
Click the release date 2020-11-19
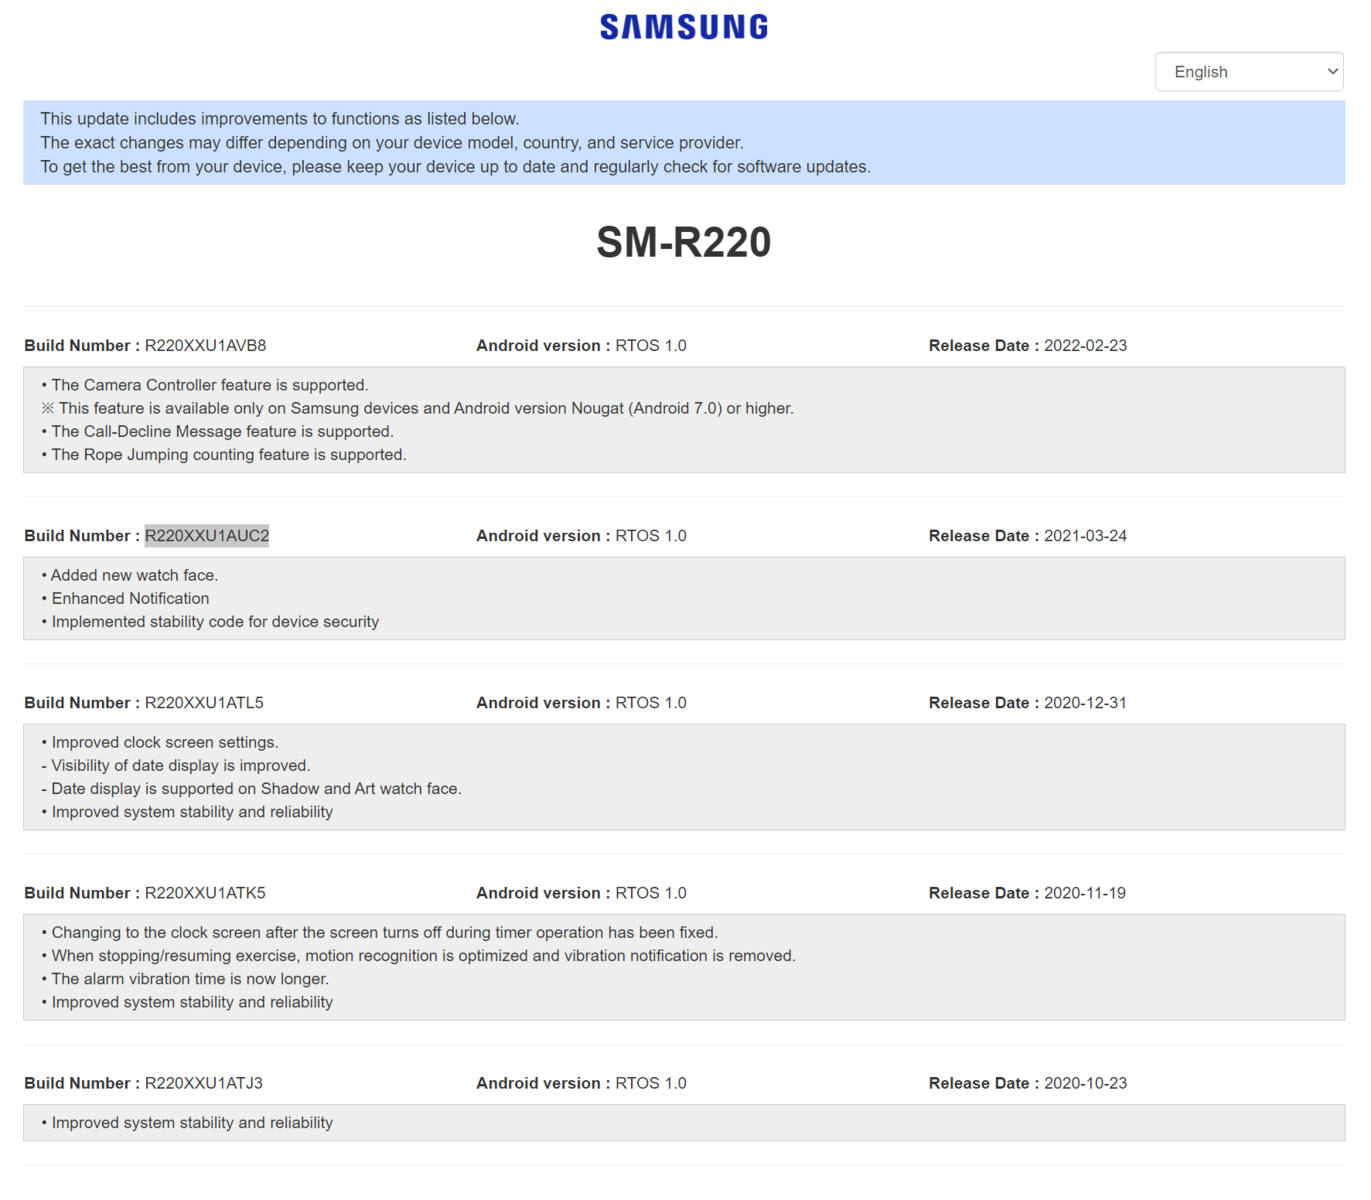coord(1084,893)
